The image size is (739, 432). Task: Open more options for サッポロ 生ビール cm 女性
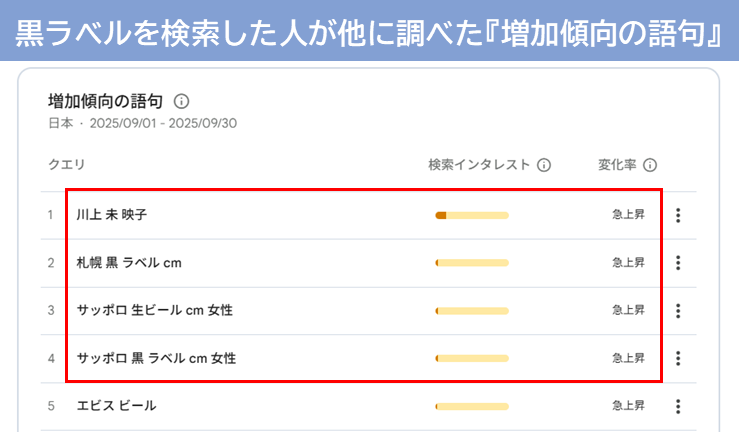coord(678,311)
